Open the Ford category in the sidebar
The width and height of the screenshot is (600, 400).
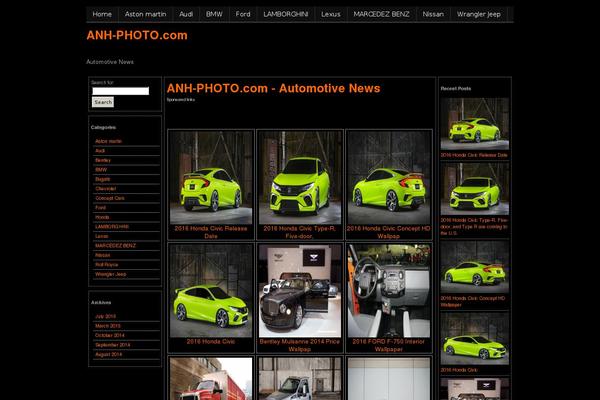coord(100,207)
